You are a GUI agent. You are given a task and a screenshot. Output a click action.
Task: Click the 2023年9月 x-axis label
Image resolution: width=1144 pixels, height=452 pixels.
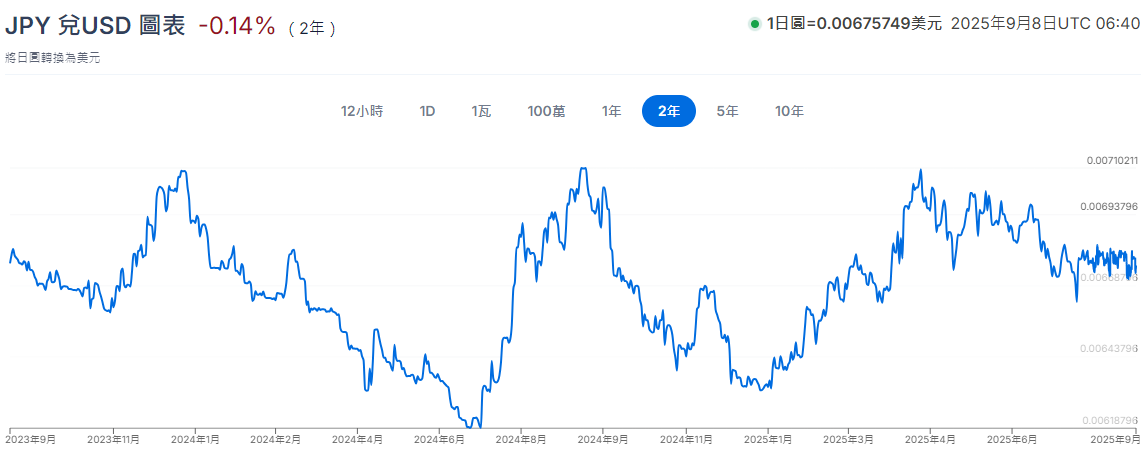[31, 440]
